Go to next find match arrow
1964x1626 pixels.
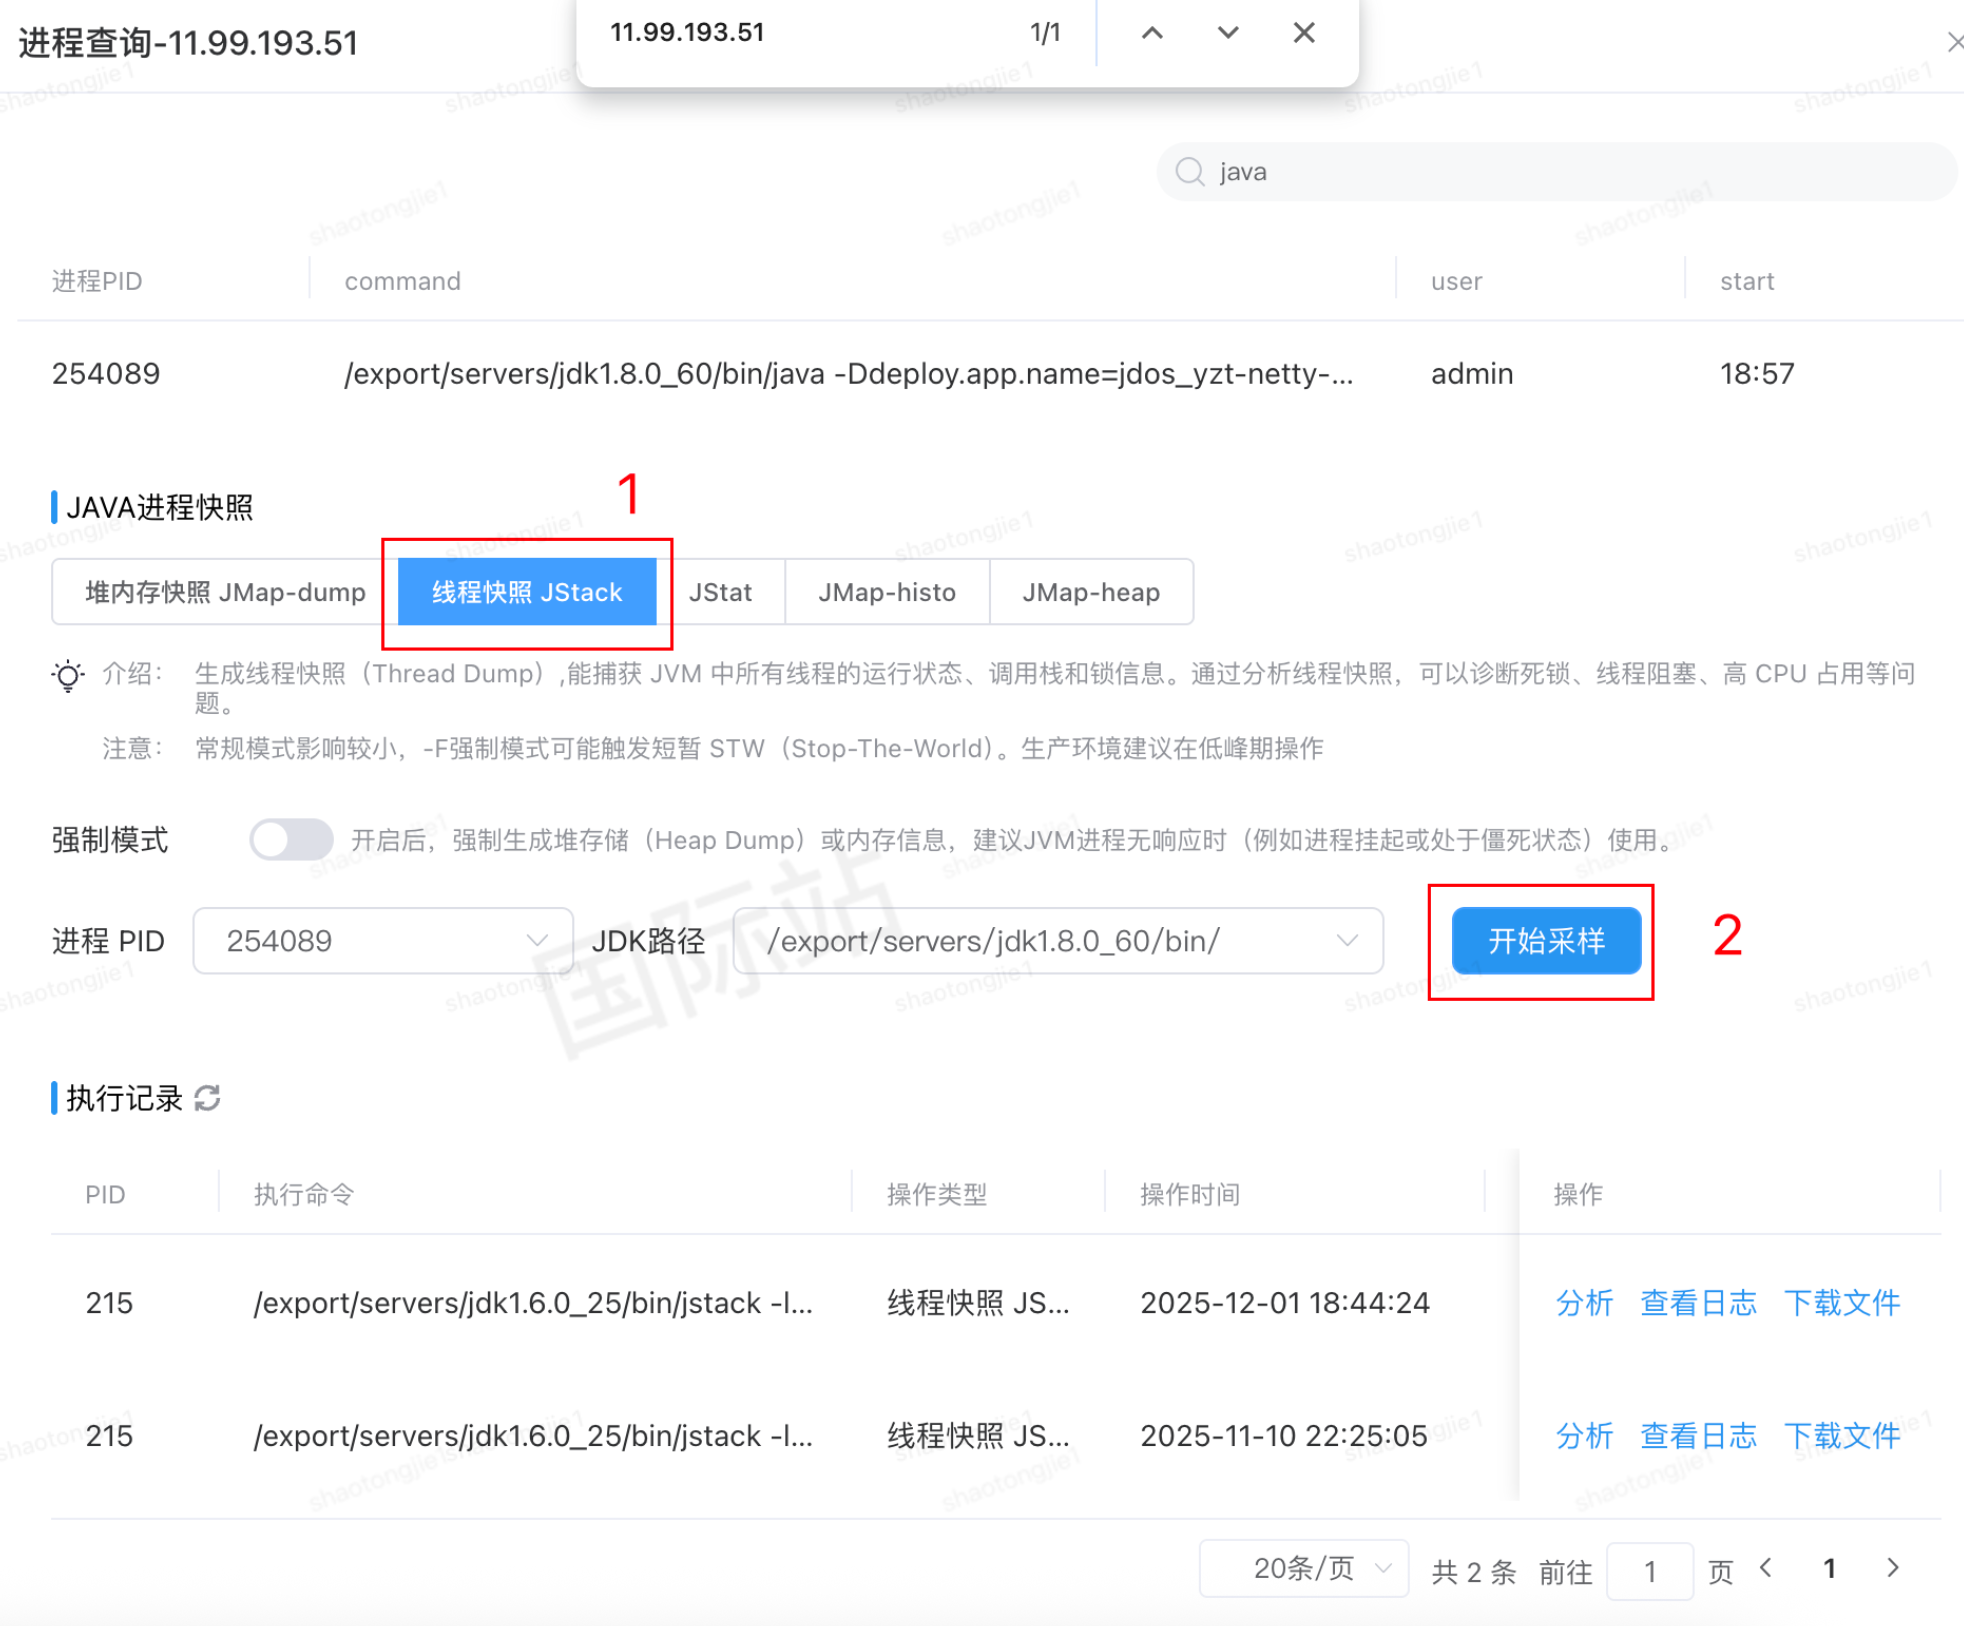[1228, 33]
